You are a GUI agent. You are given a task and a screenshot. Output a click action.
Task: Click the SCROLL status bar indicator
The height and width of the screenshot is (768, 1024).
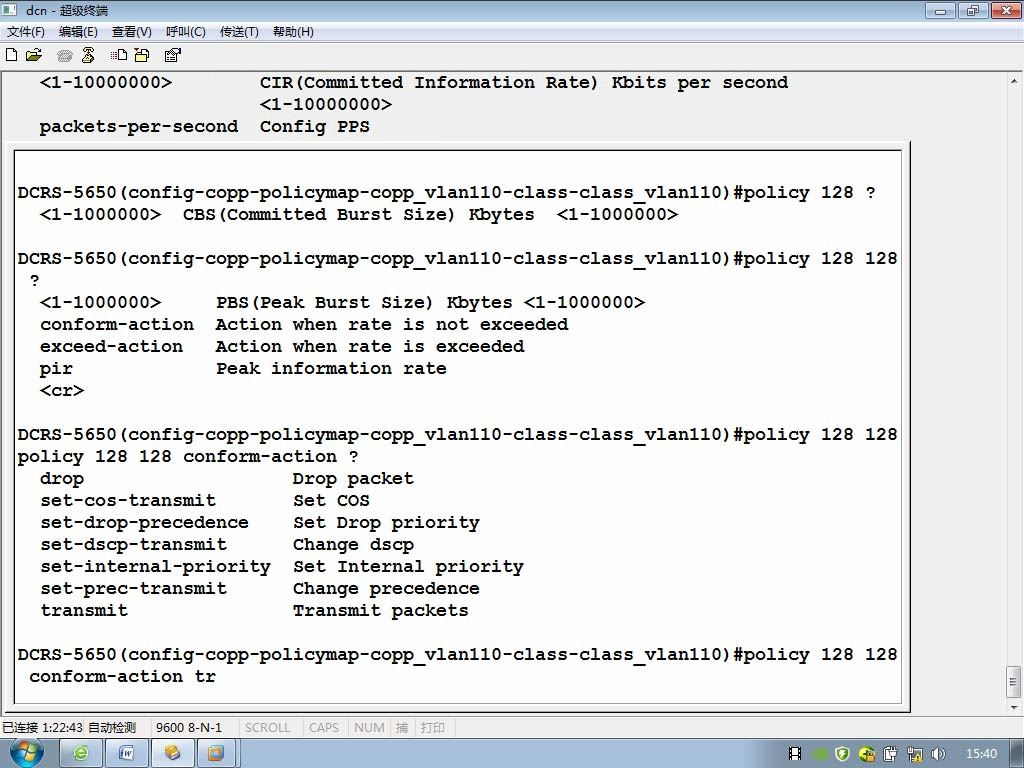pos(267,727)
